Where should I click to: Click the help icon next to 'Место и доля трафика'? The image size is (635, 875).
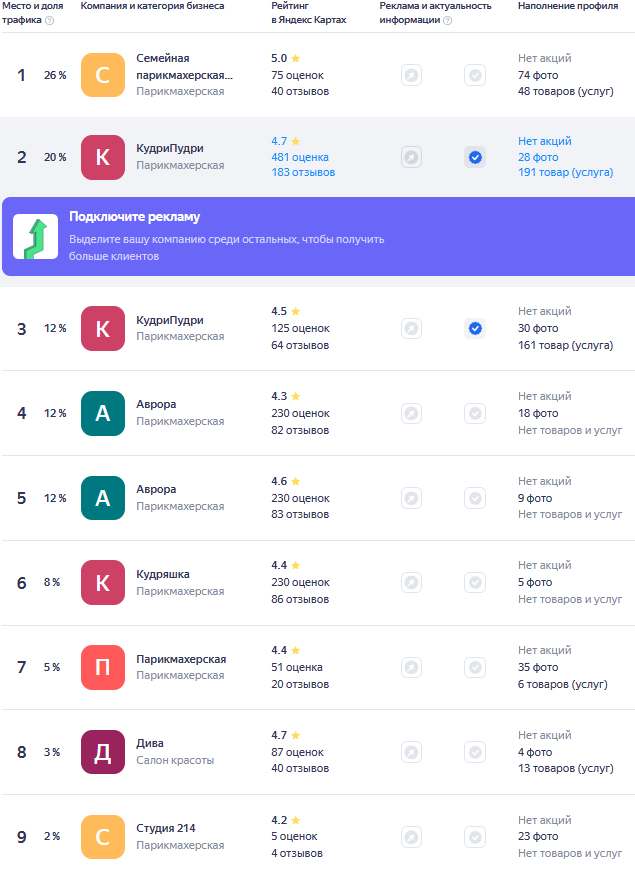pyautogui.click(x=50, y=20)
